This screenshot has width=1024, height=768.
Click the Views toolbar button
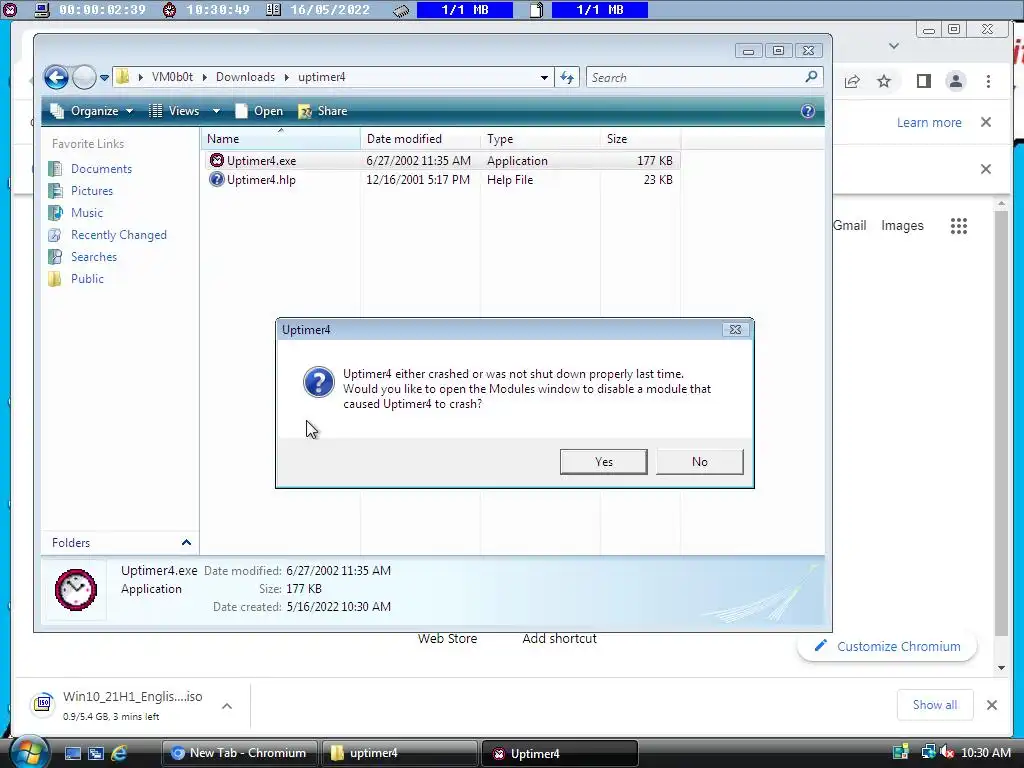click(174, 111)
